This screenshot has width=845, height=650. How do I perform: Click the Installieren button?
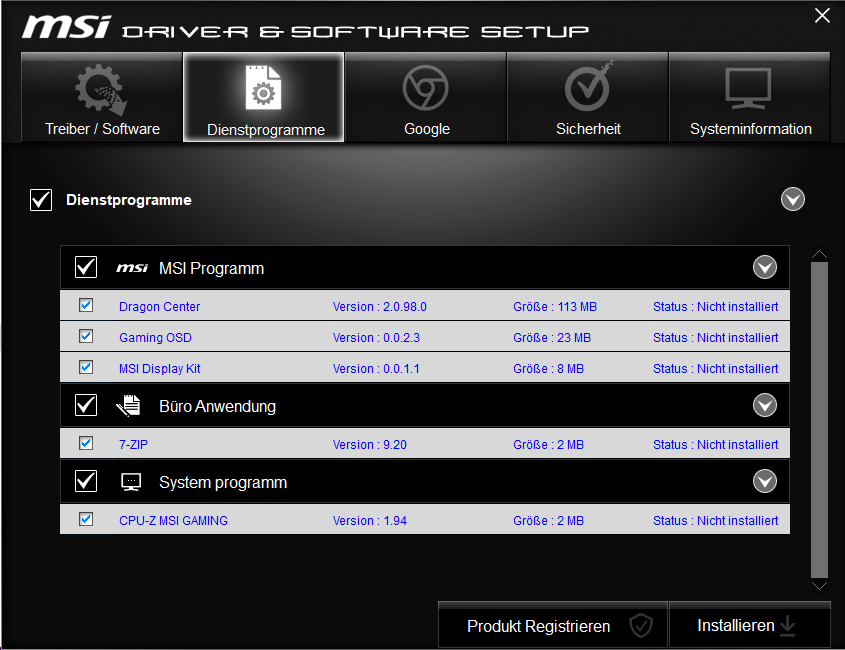[x=750, y=625]
